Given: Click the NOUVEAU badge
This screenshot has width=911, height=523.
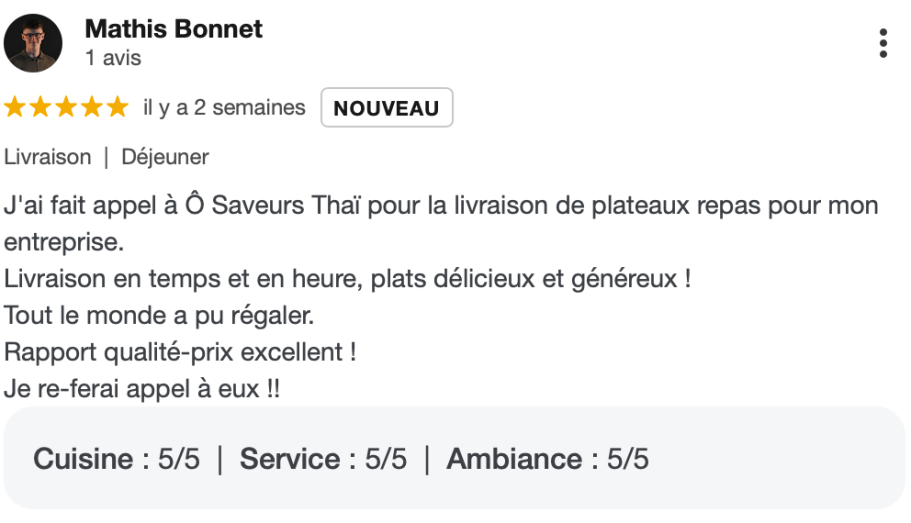Looking at the screenshot, I should coord(386,108).
